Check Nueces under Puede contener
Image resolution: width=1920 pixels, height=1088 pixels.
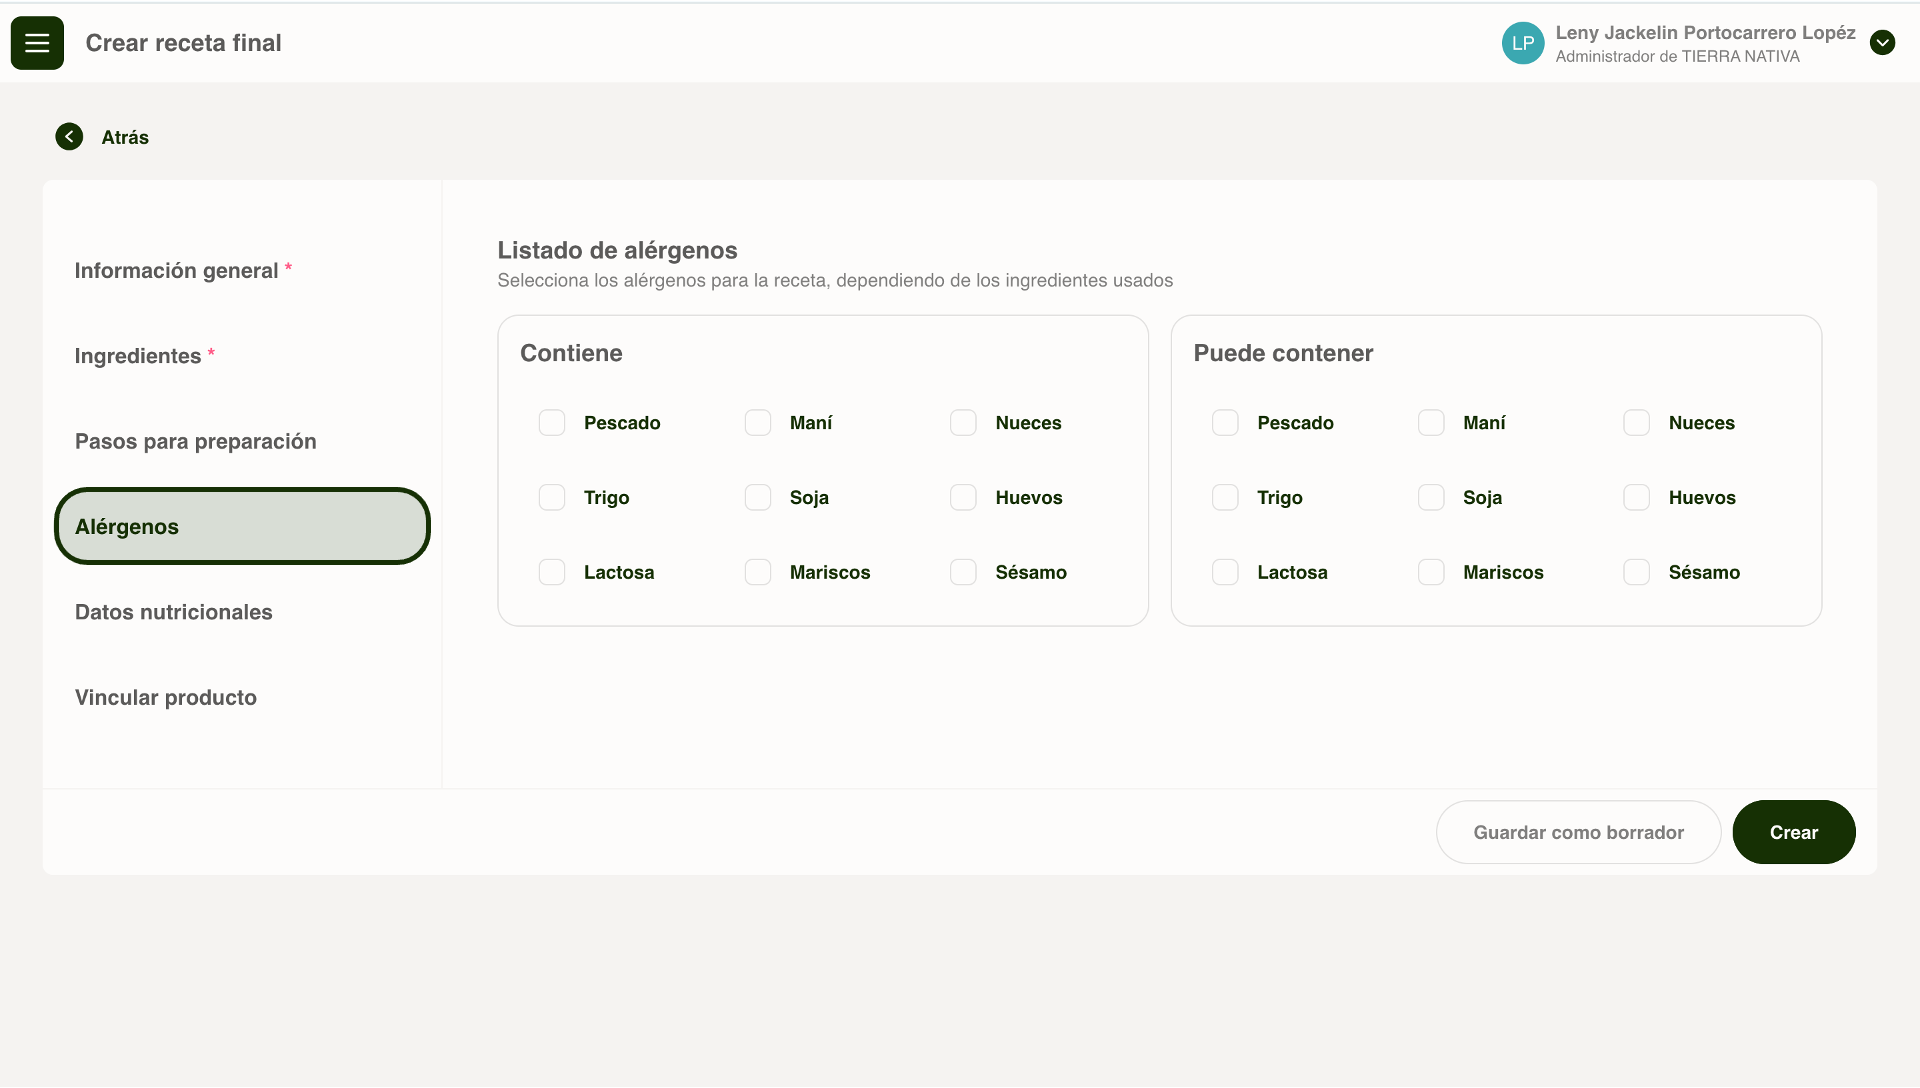pyautogui.click(x=1636, y=423)
